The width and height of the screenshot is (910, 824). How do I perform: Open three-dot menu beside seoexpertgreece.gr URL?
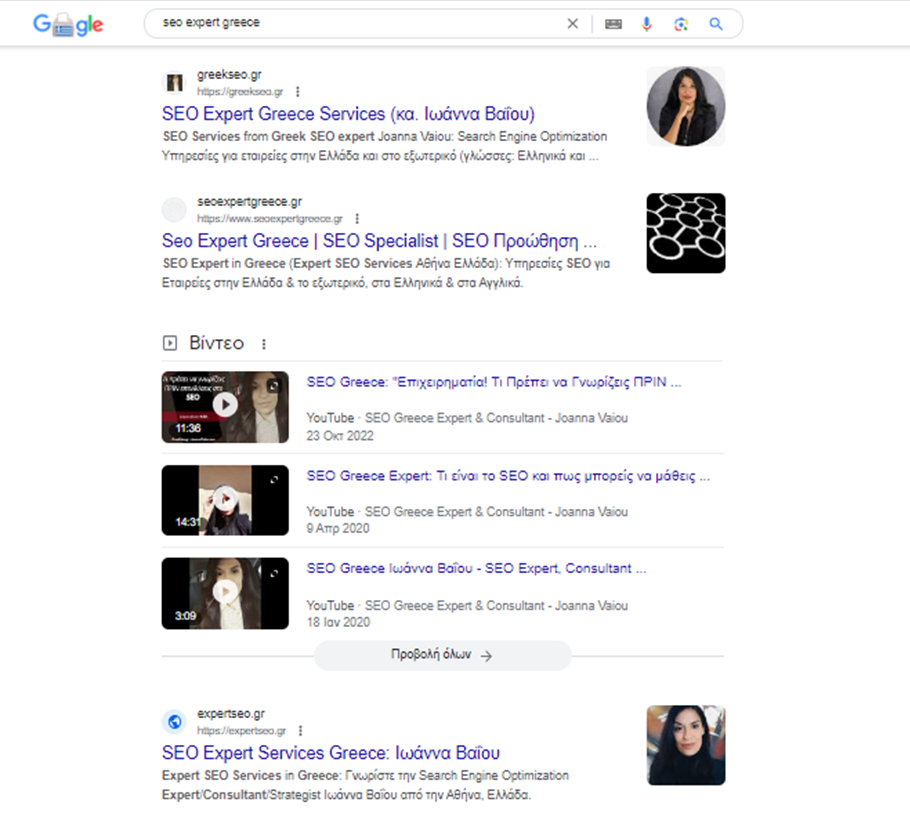357,218
